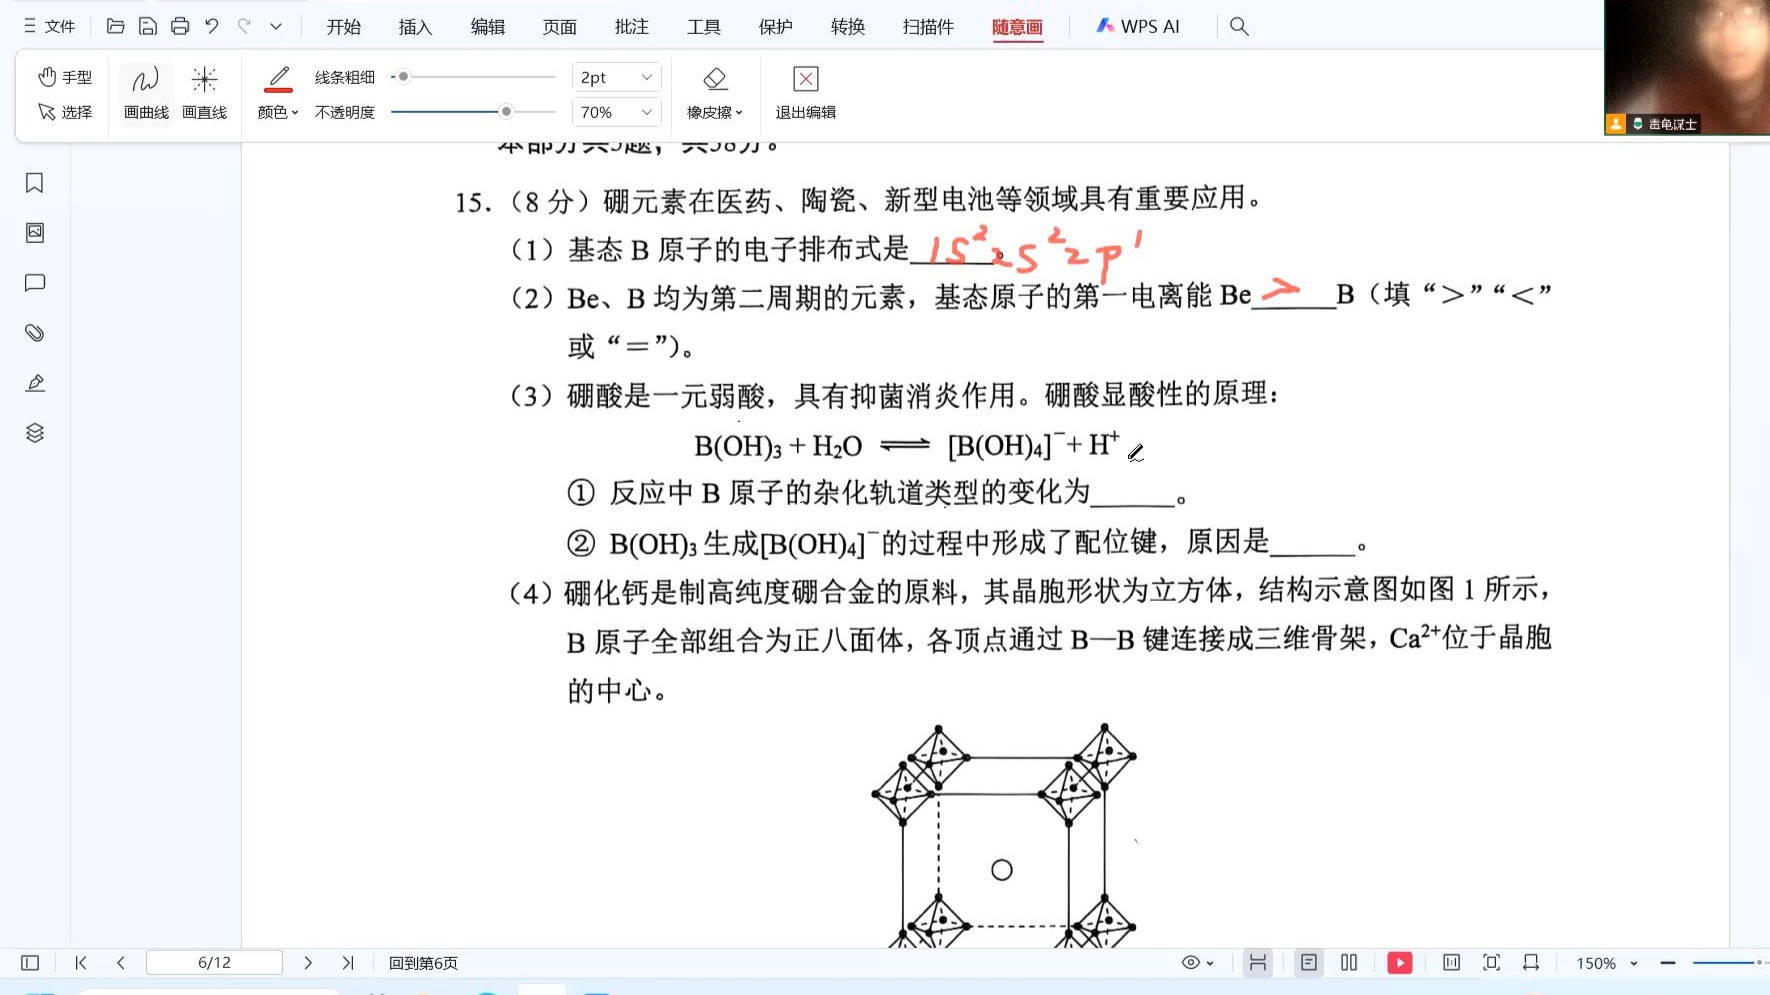Viewport: 1770px width, 995px height.
Task: Click the webcam video overlay thumbnail
Action: click(1687, 67)
